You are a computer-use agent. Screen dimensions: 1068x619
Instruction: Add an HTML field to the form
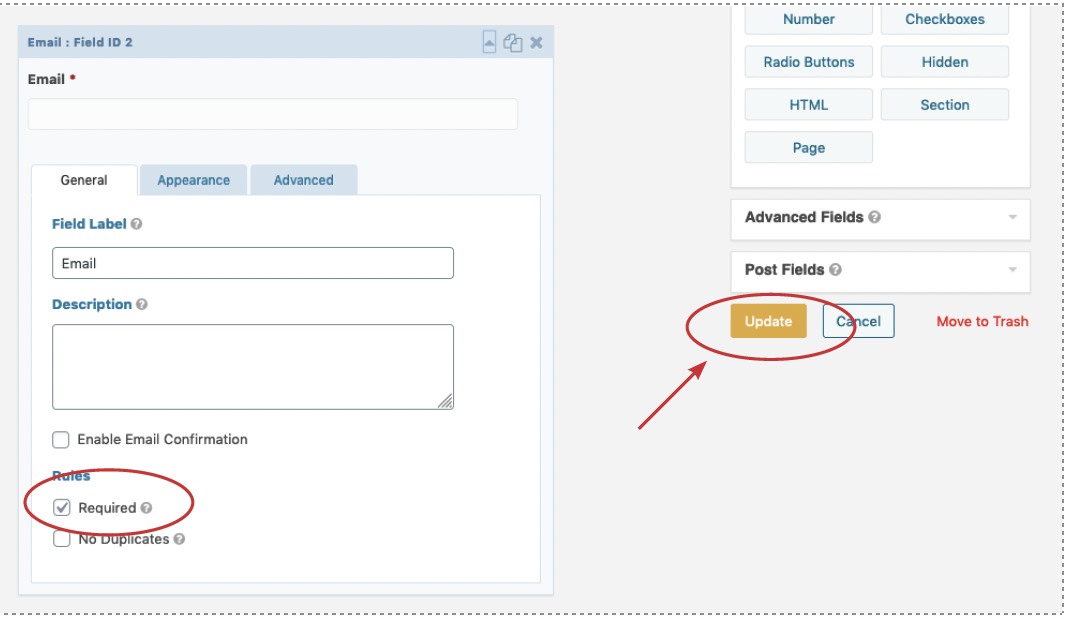pyautogui.click(x=808, y=104)
